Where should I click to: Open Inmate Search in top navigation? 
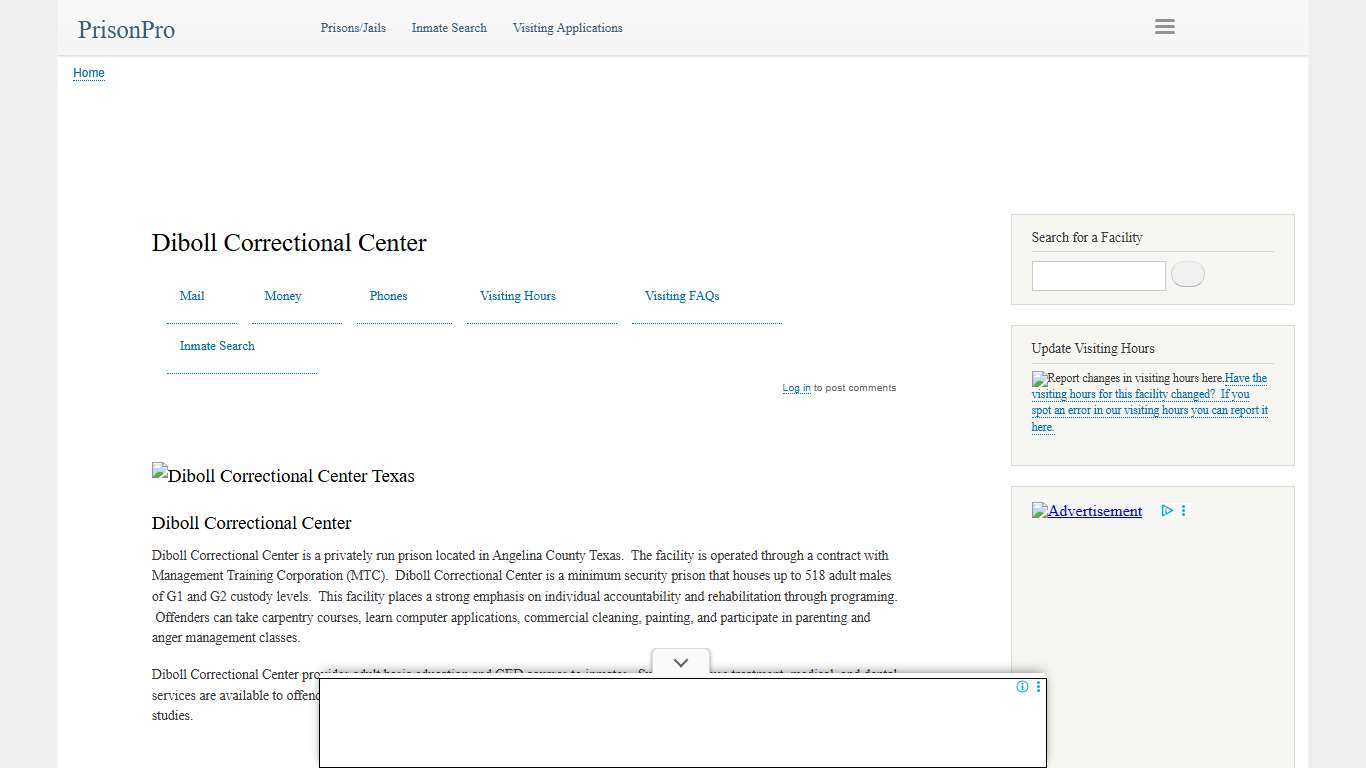(x=449, y=28)
